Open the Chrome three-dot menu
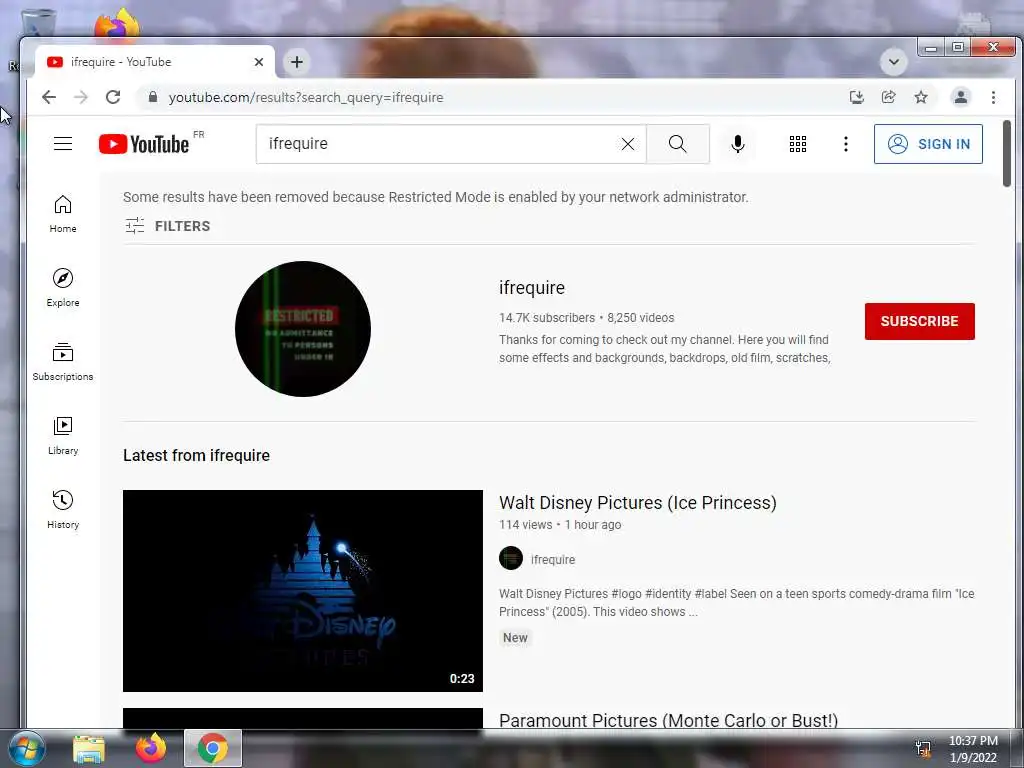The width and height of the screenshot is (1024, 768). [993, 97]
